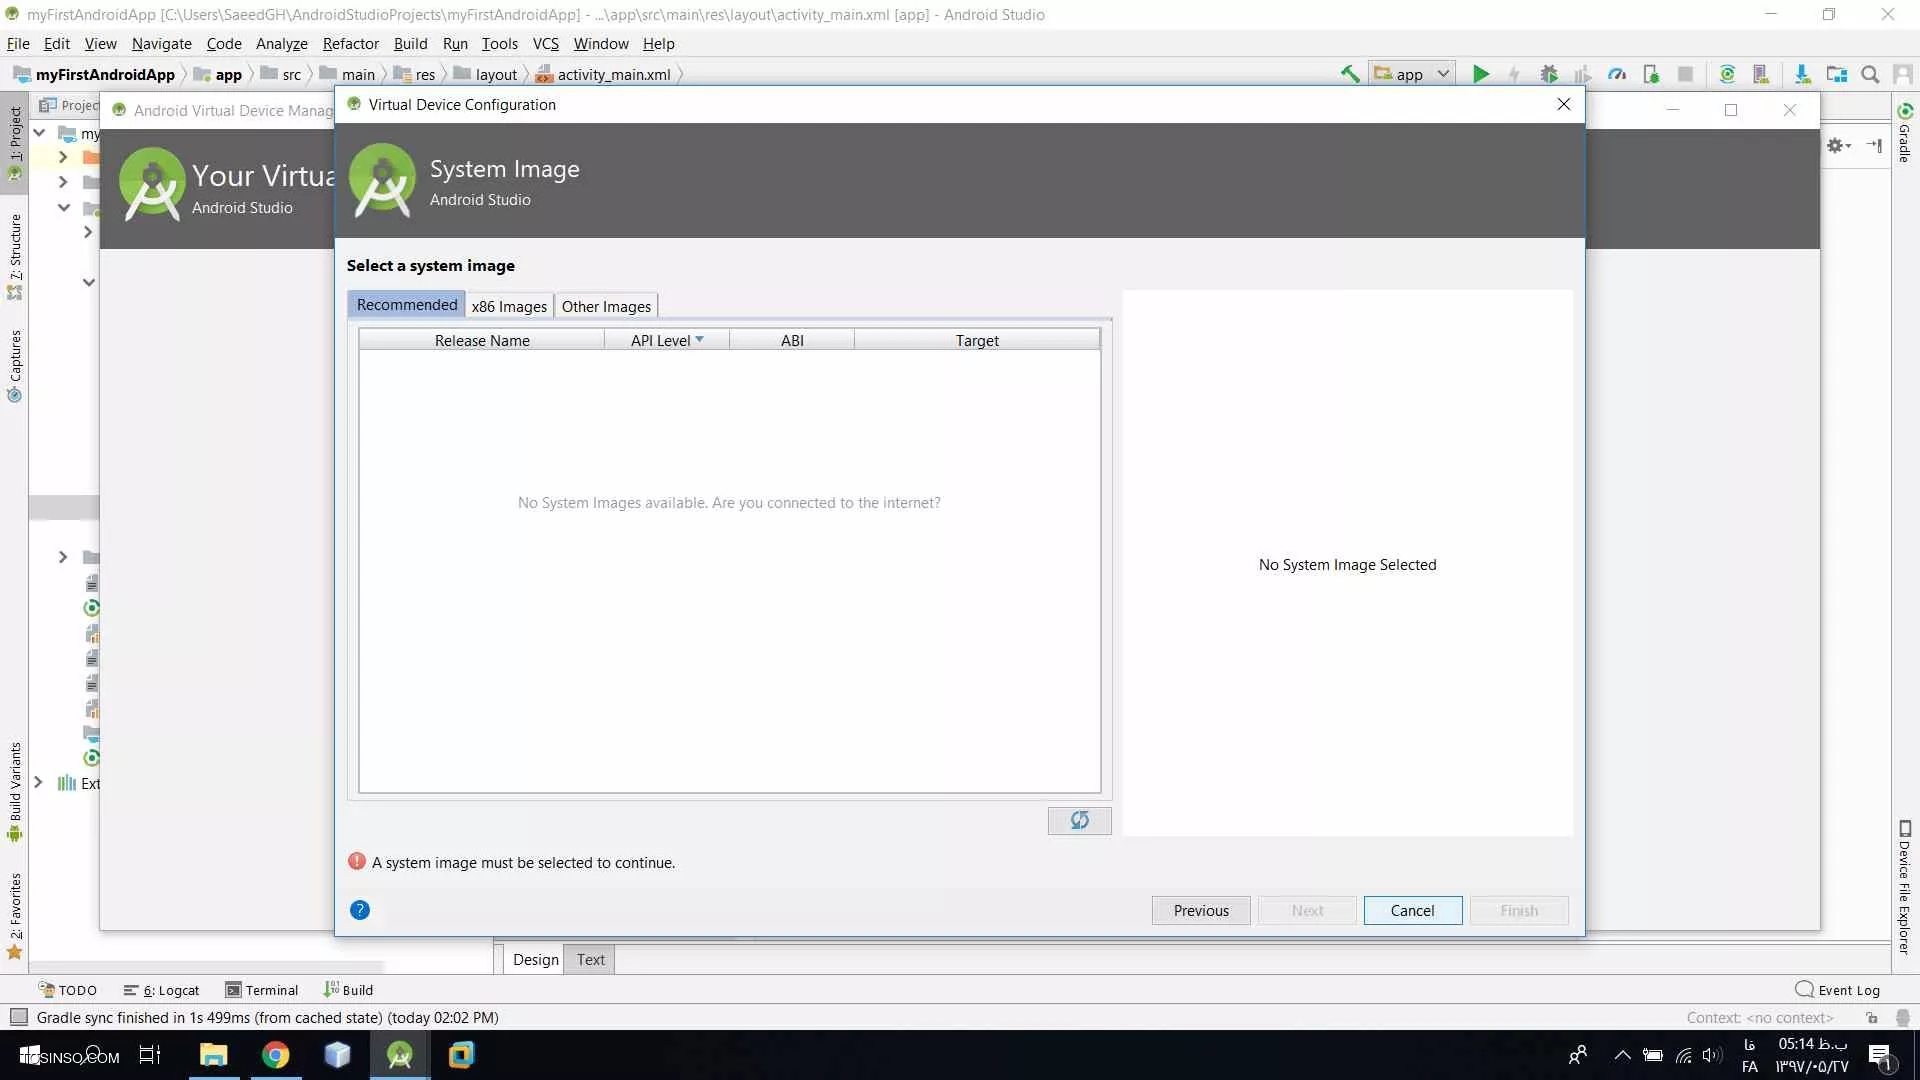Open the Captures side panel
Image resolution: width=1920 pixels, height=1080 pixels.
click(15, 366)
